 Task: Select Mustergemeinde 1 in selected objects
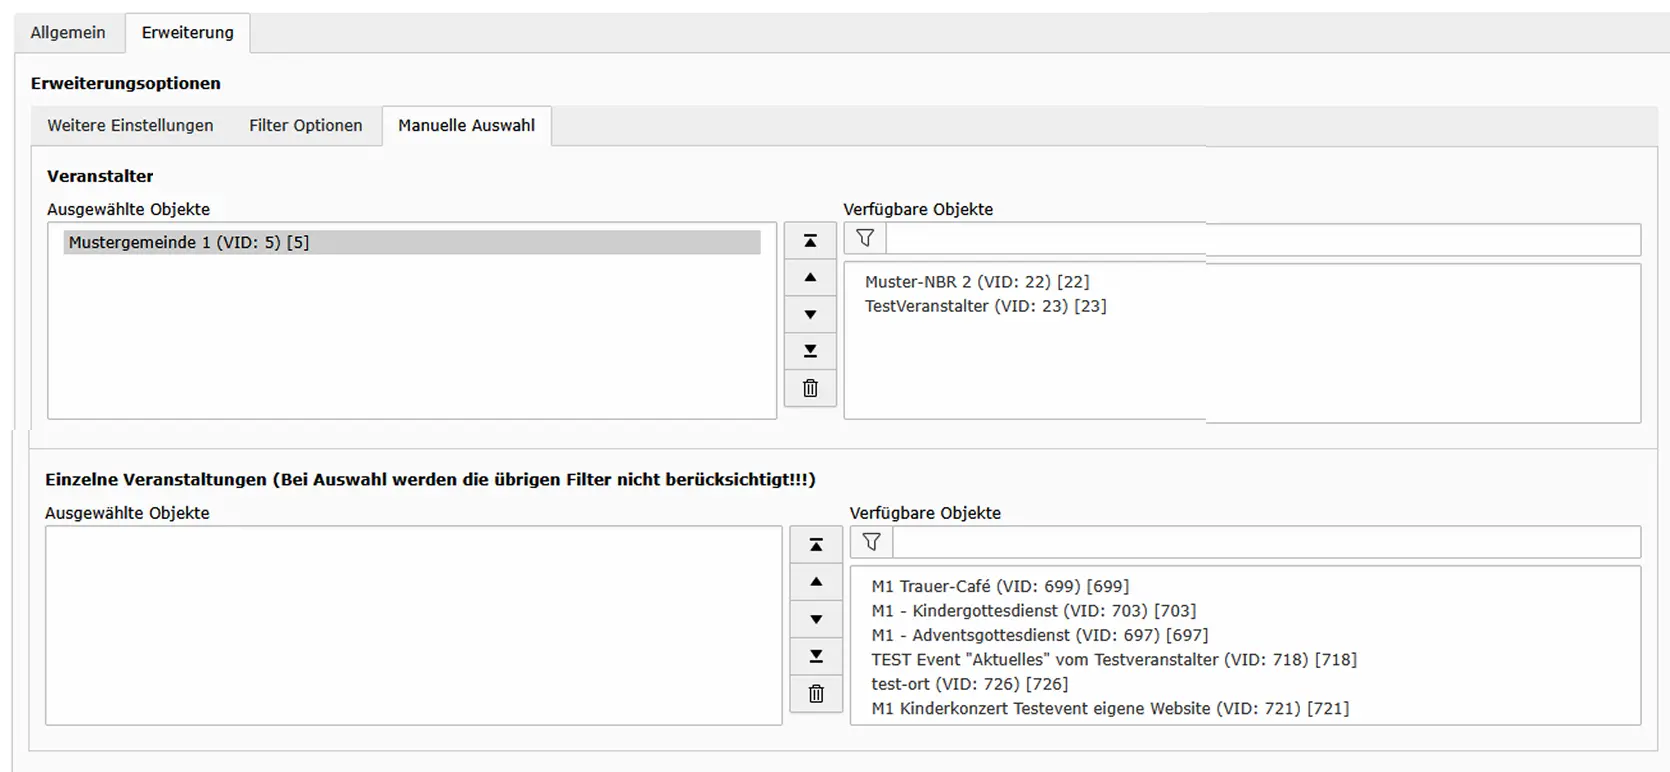189,243
